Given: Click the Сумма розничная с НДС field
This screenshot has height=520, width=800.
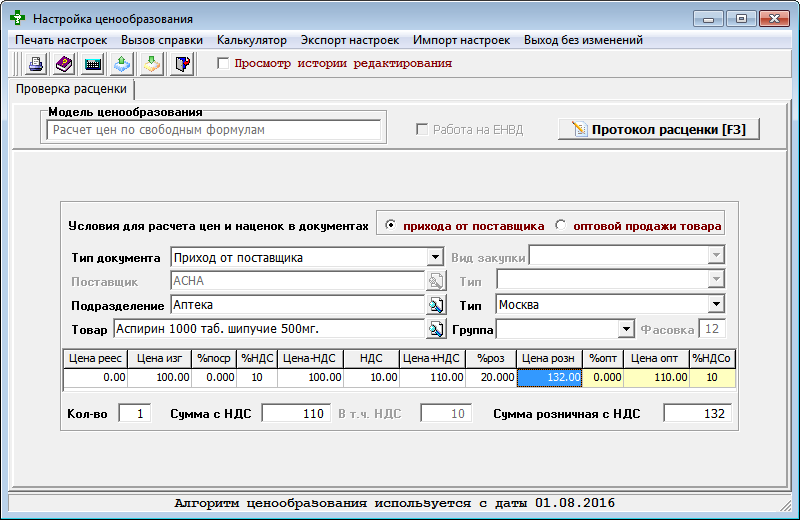Looking at the screenshot, I should click(697, 413).
